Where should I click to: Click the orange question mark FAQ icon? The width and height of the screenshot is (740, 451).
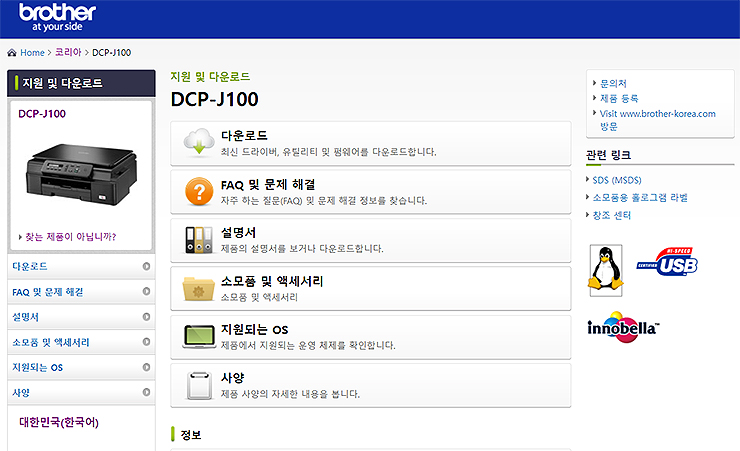pos(199,192)
